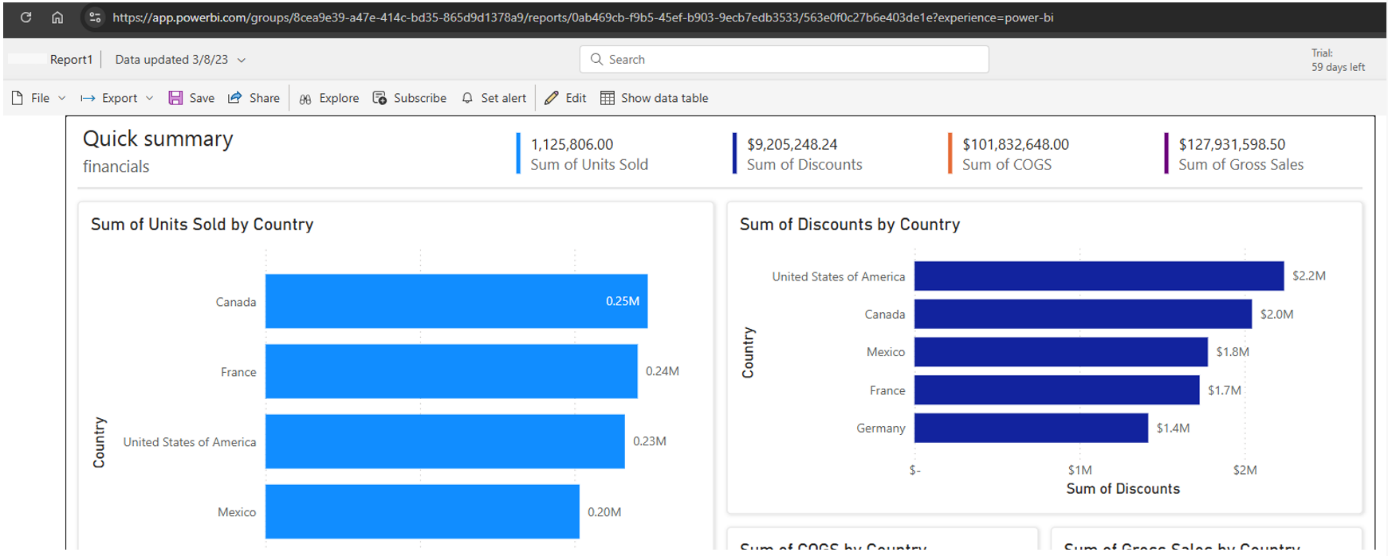This screenshot has width=1388, height=556.
Task: Go to browser home page icon
Action: 58,18
